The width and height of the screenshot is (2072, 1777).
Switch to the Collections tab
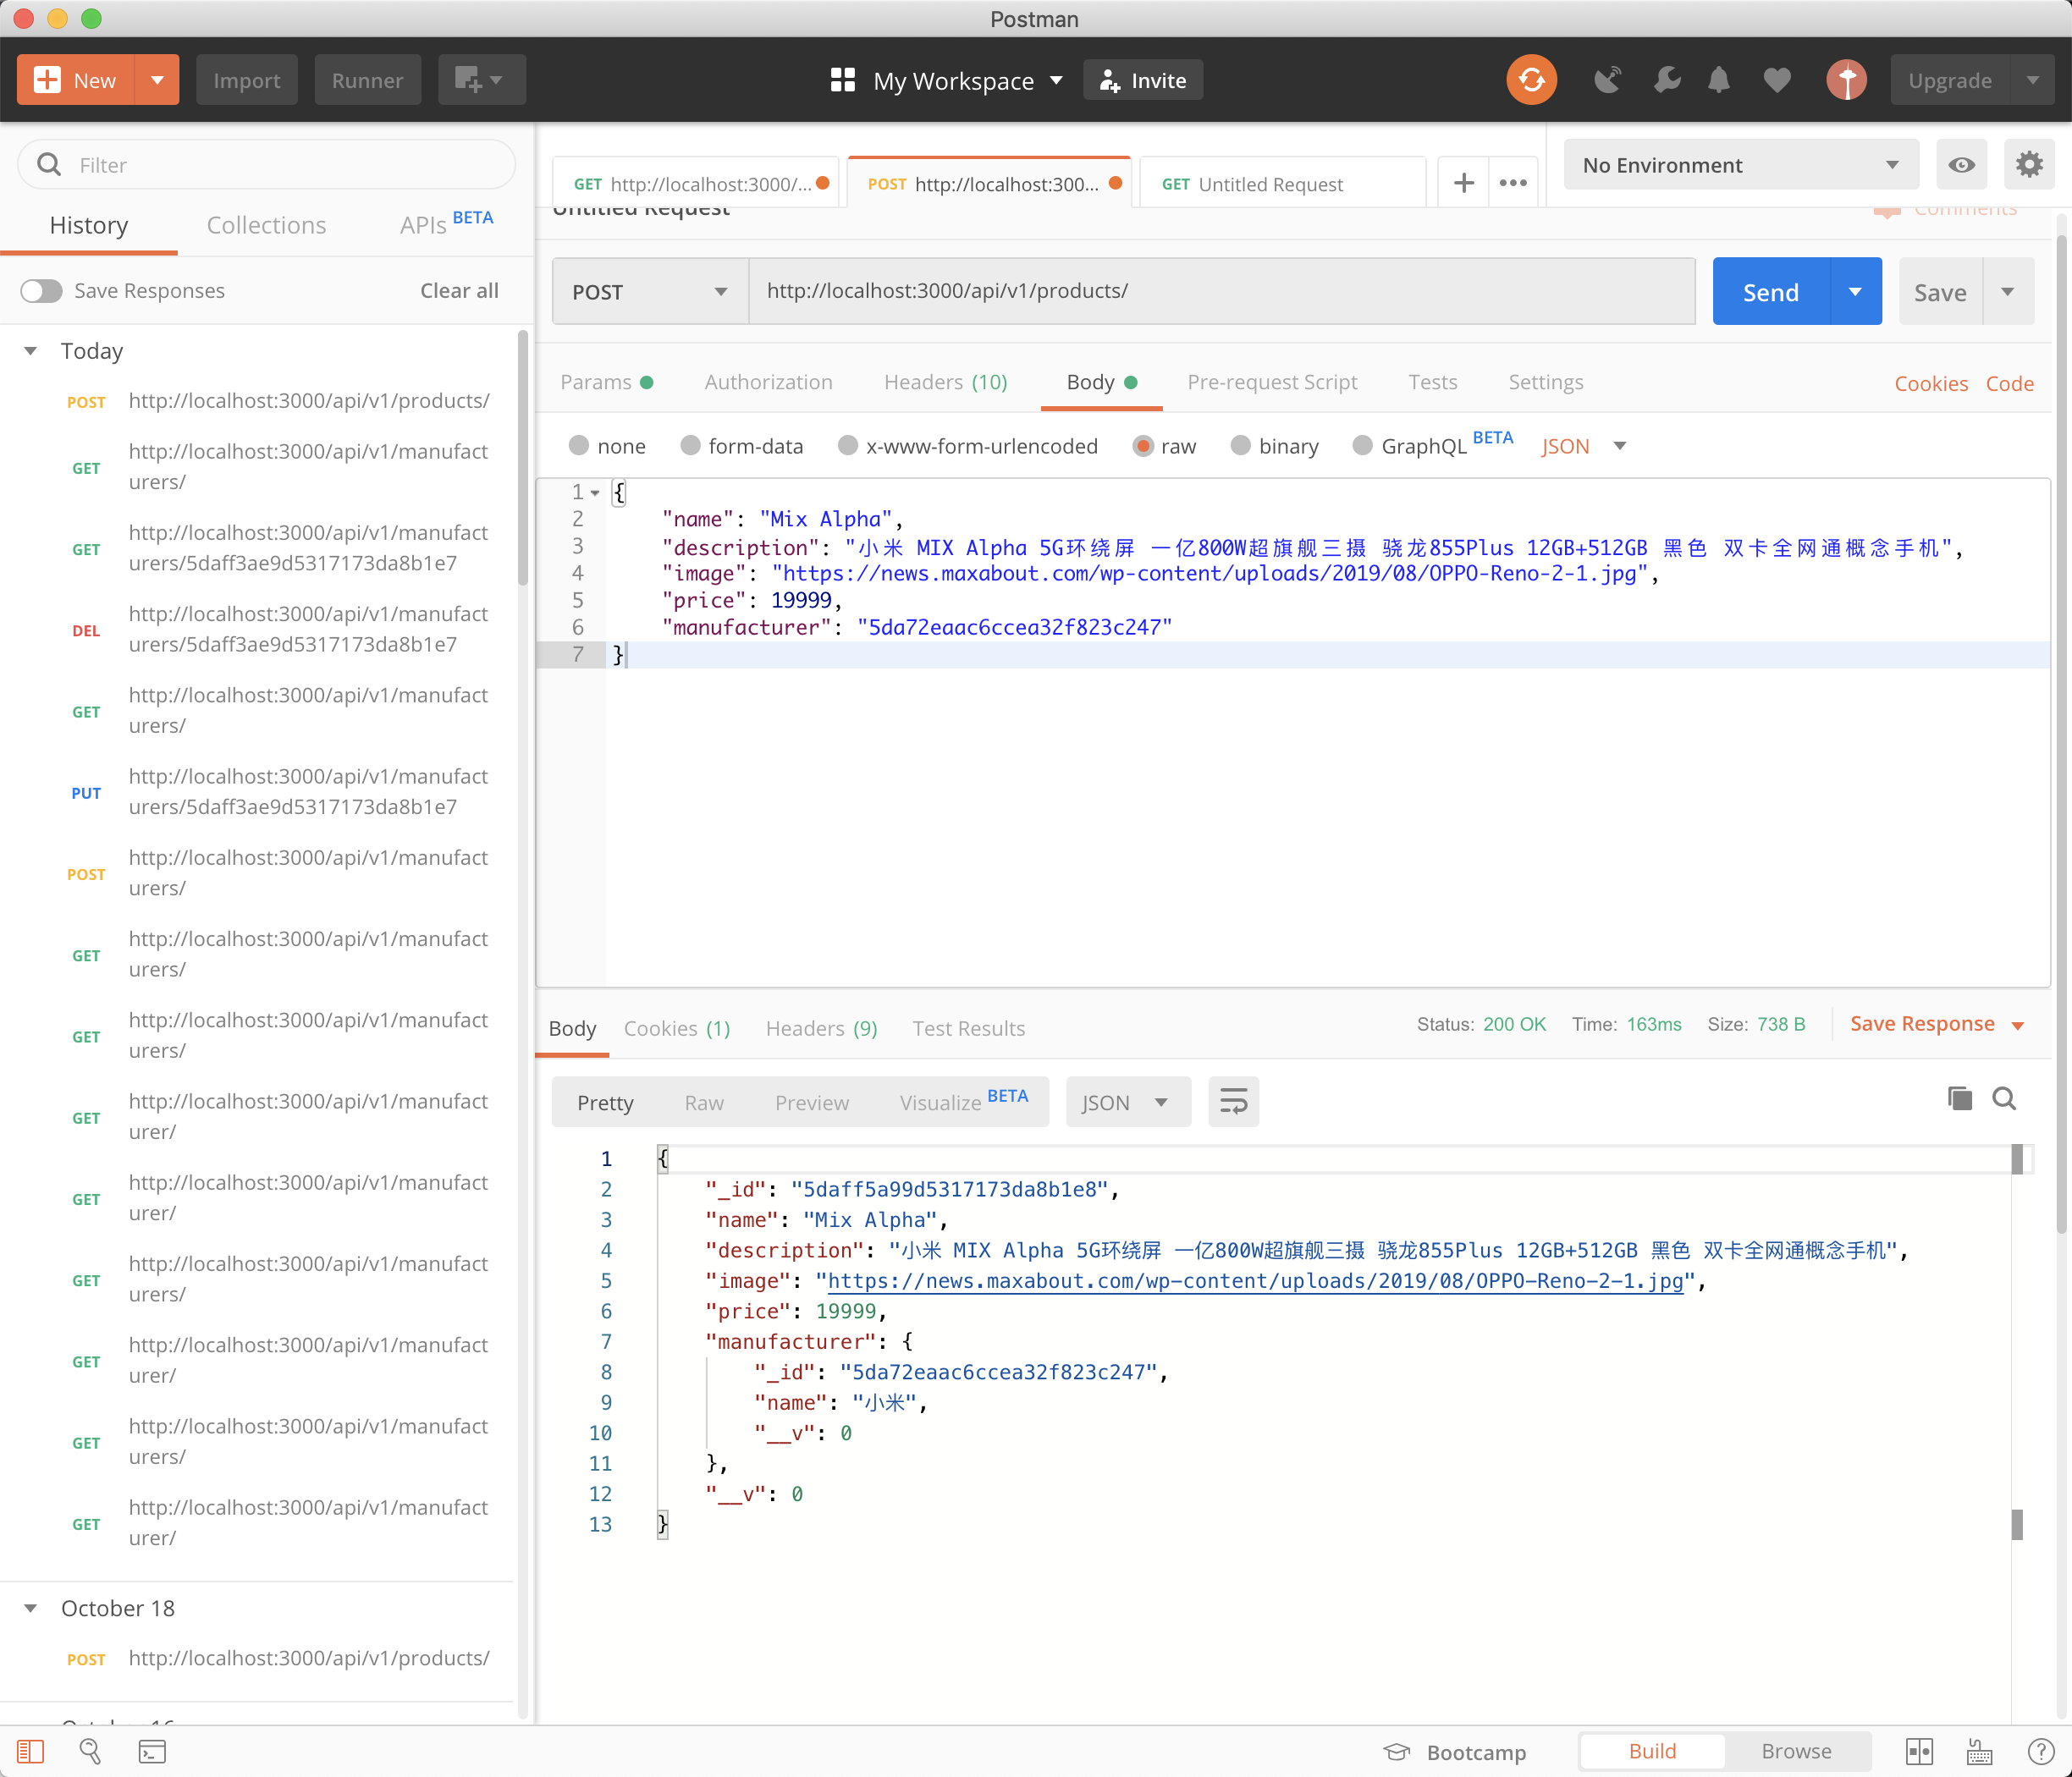(x=266, y=225)
